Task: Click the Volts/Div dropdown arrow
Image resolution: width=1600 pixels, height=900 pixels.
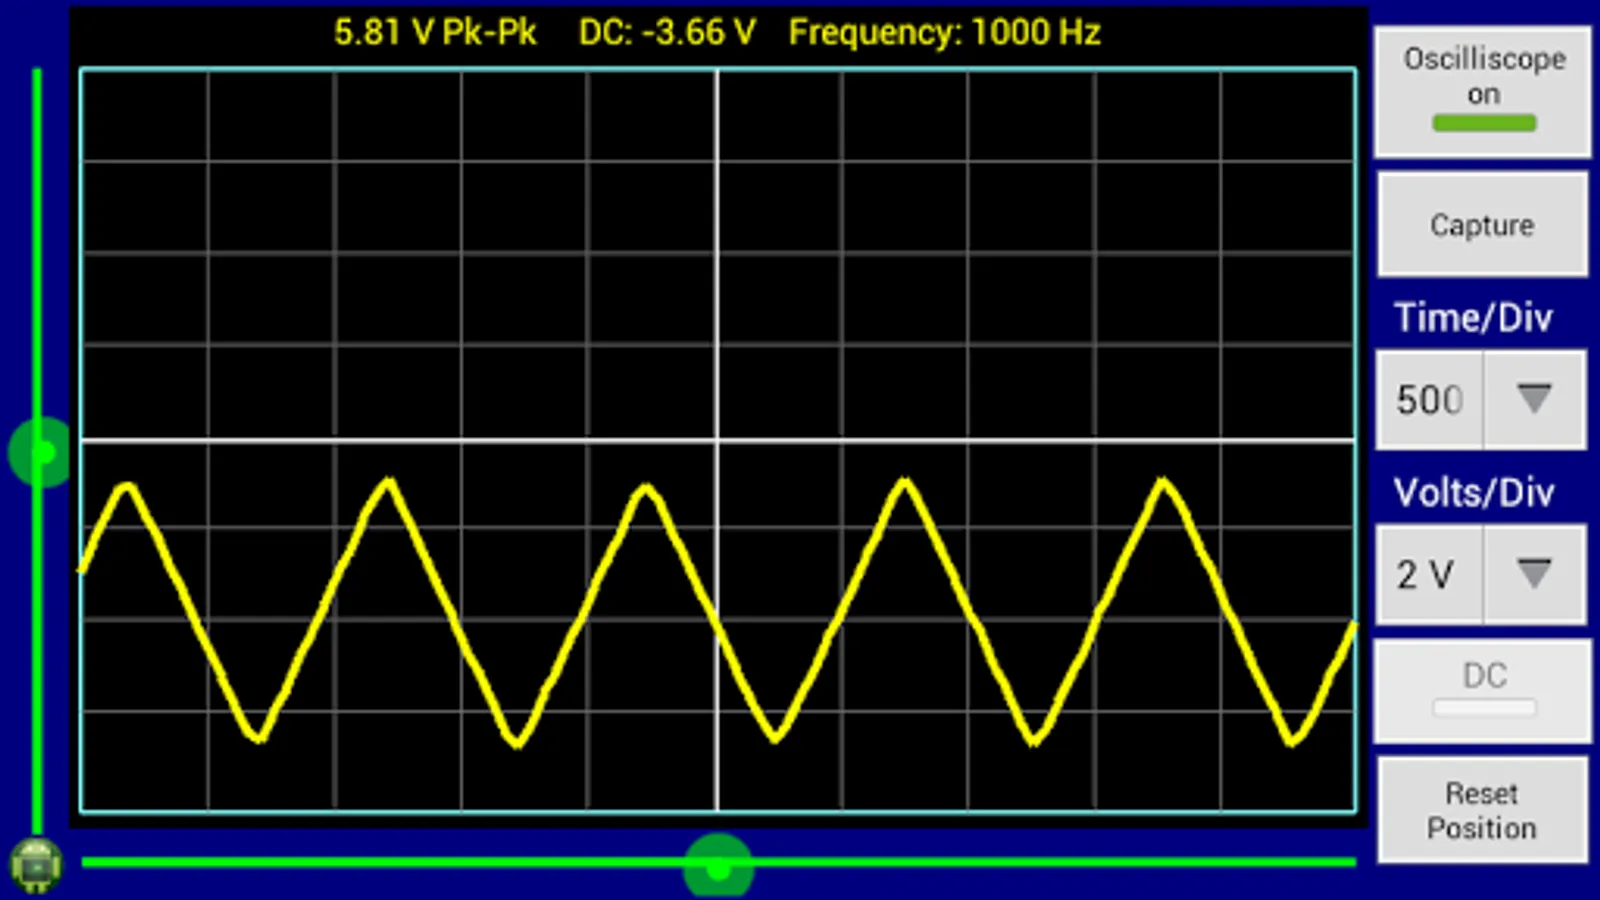Action: (1534, 573)
